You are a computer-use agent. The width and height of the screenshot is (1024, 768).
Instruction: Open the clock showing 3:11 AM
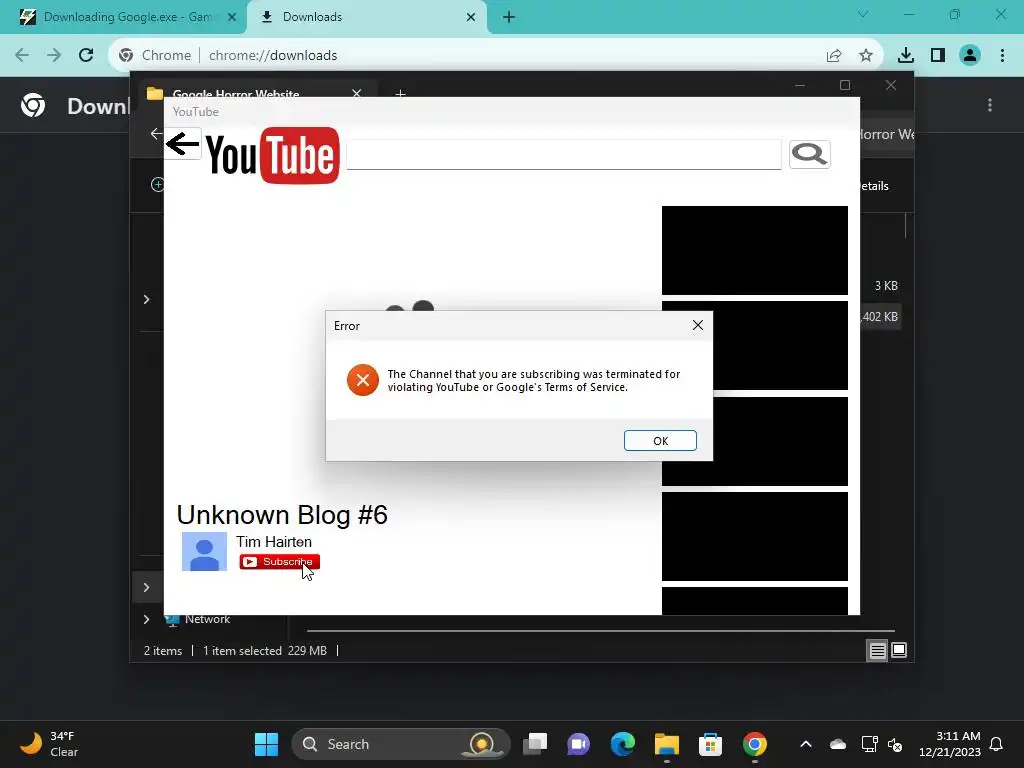950,744
